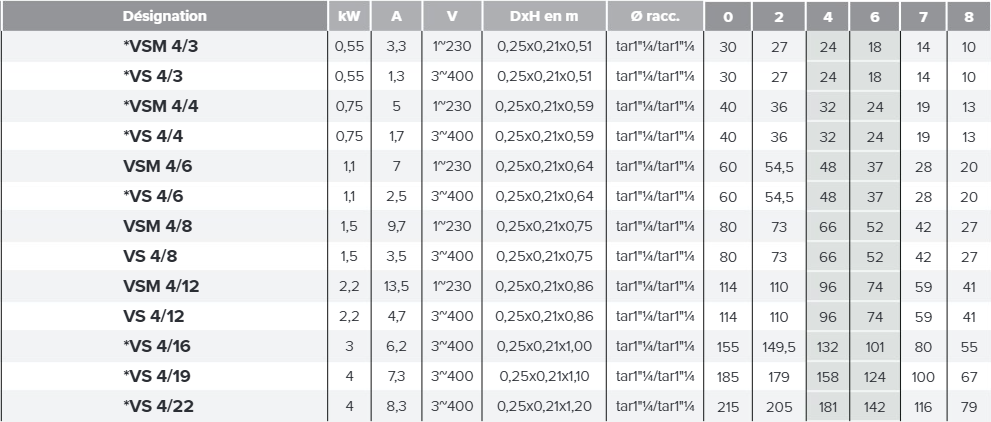The height and width of the screenshot is (422, 991).
Task: Select the VSM 4/6 designation
Action: [158, 166]
